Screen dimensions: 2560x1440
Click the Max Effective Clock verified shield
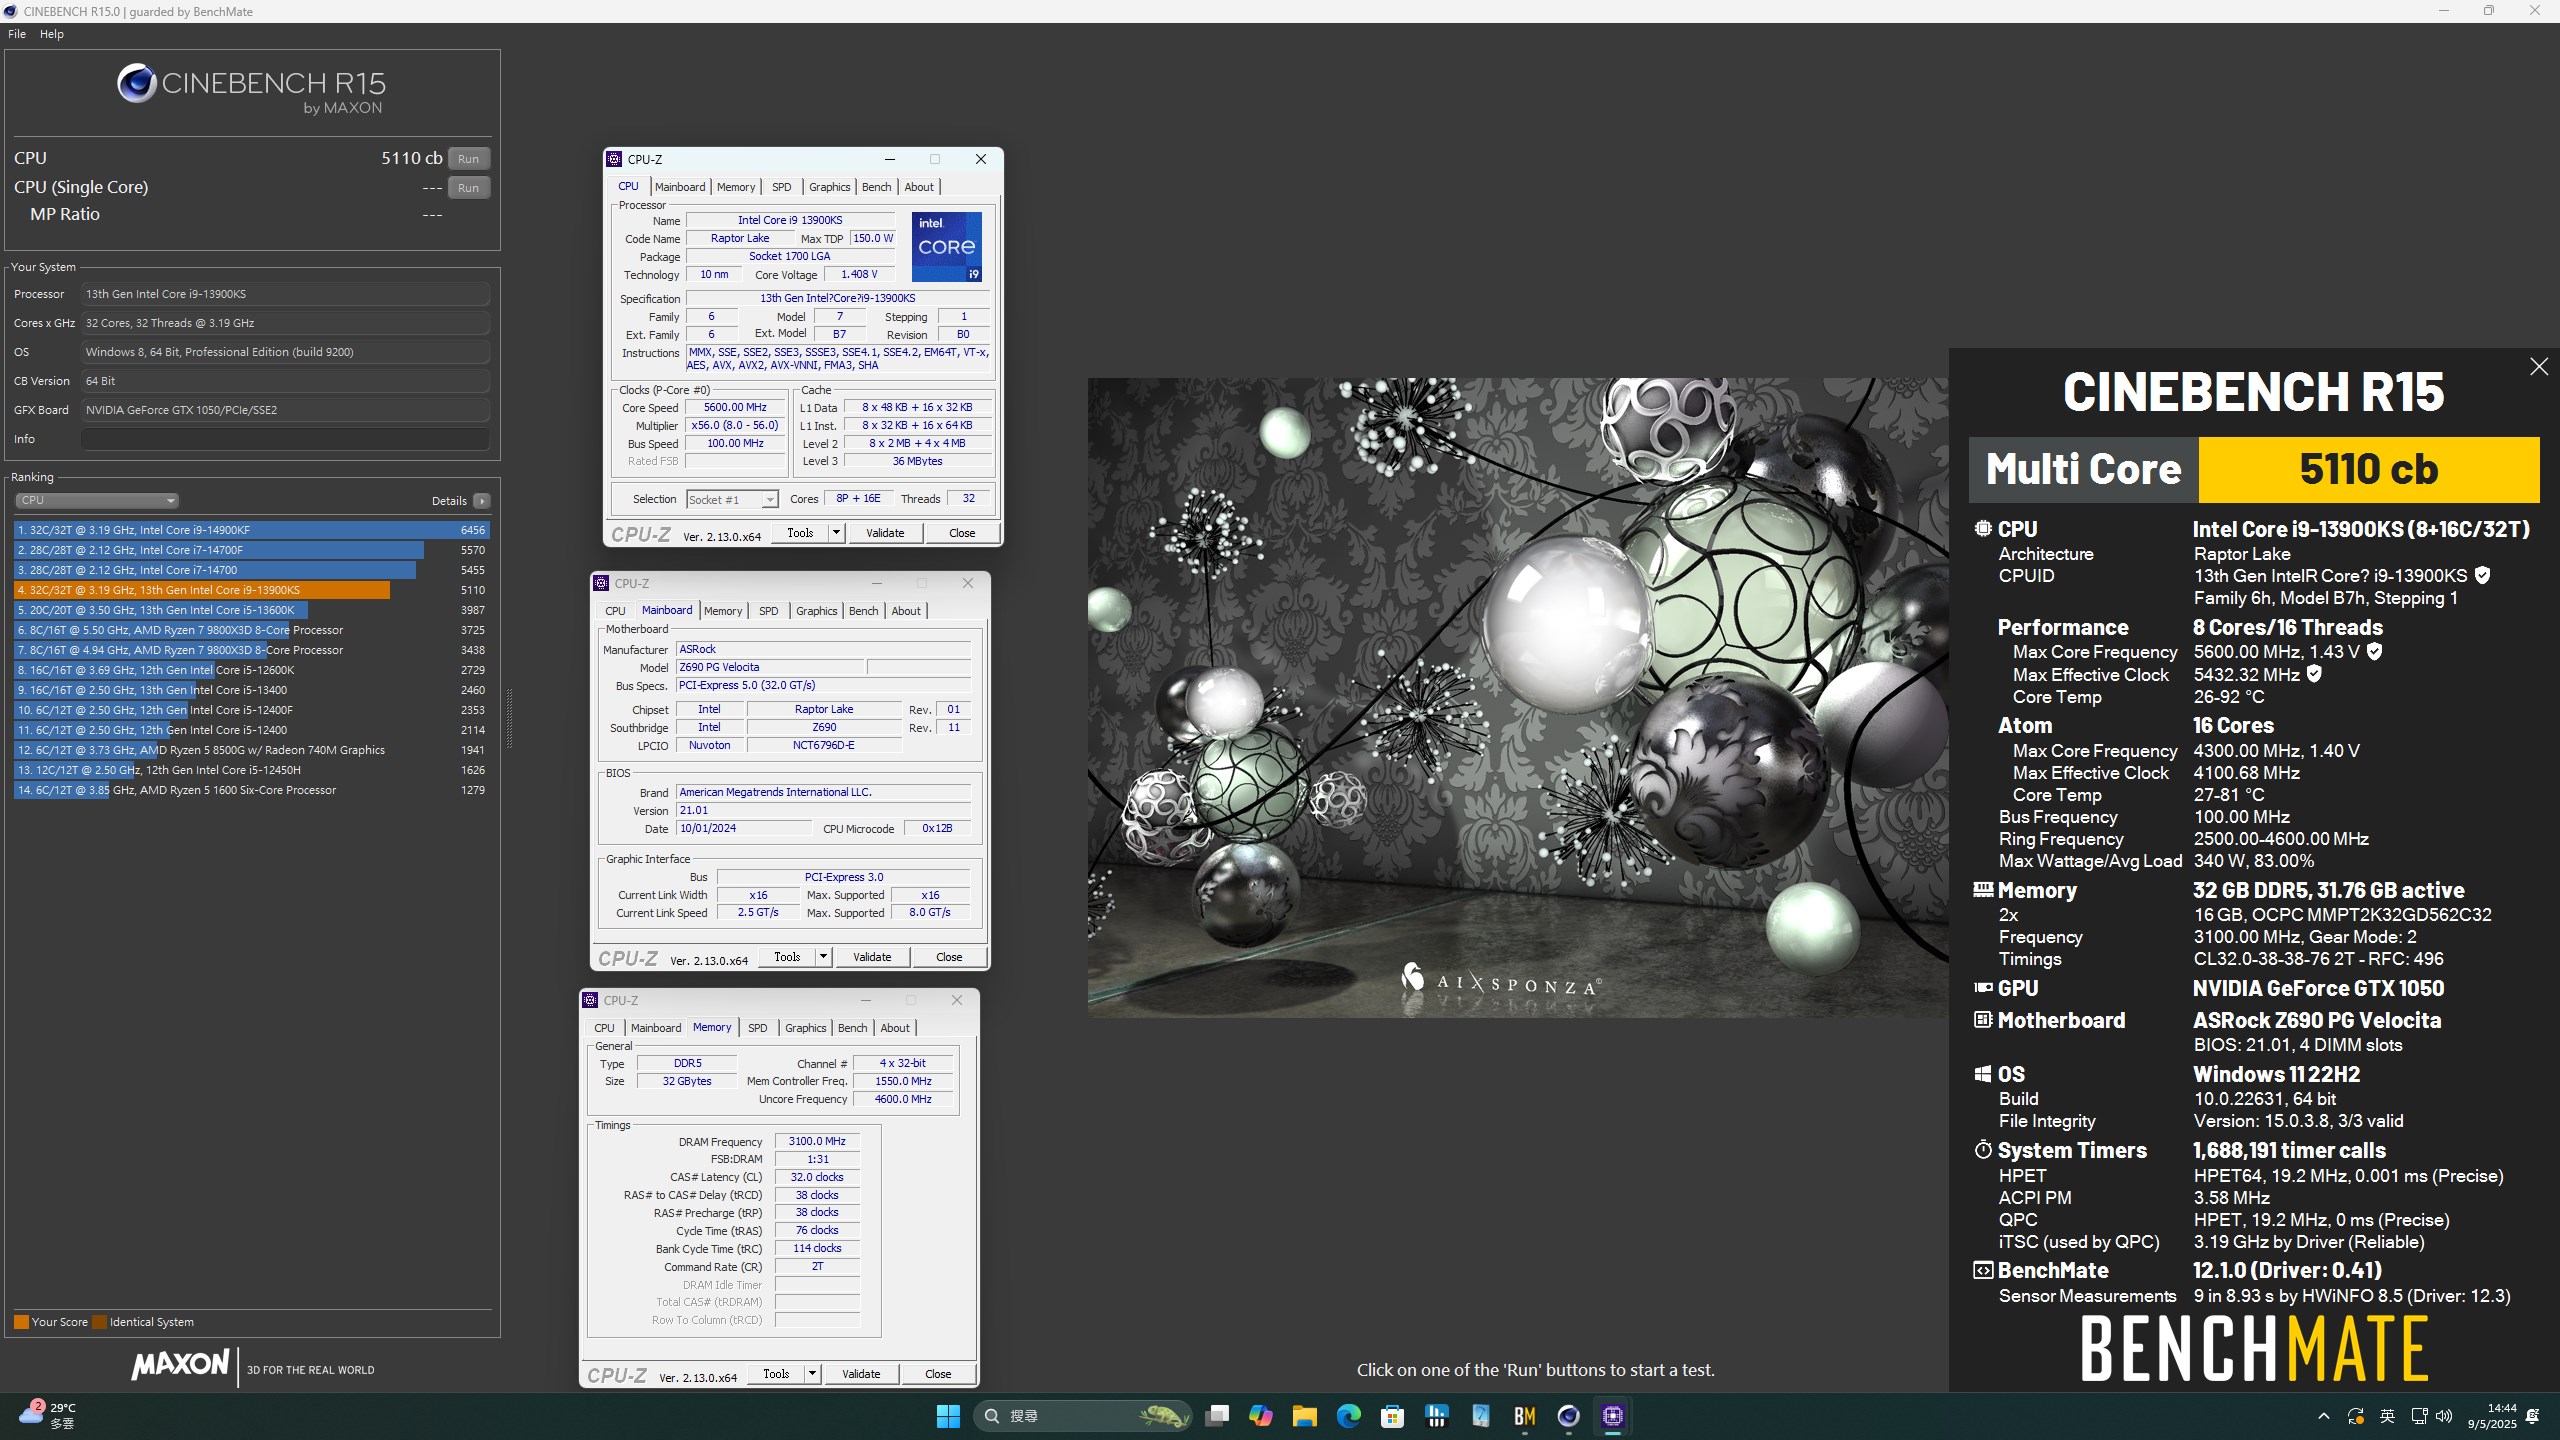2313,674
